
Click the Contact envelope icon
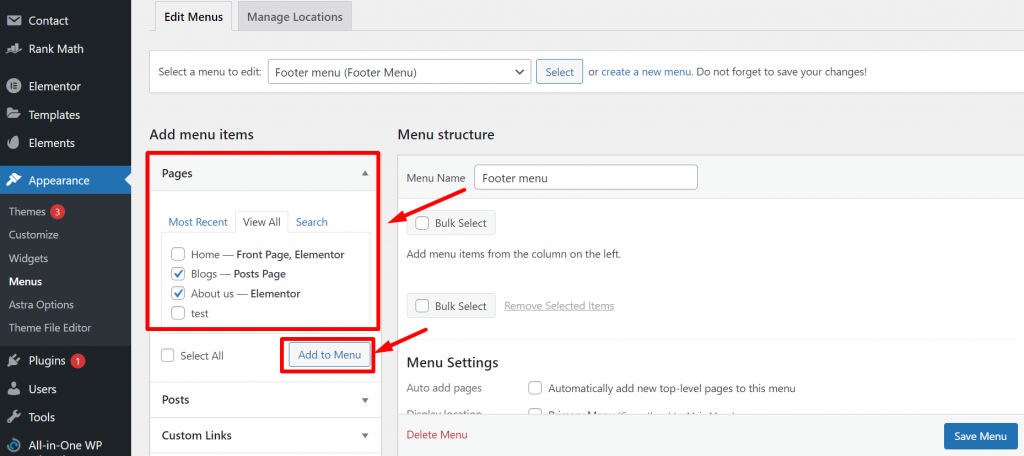tap(13, 20)
